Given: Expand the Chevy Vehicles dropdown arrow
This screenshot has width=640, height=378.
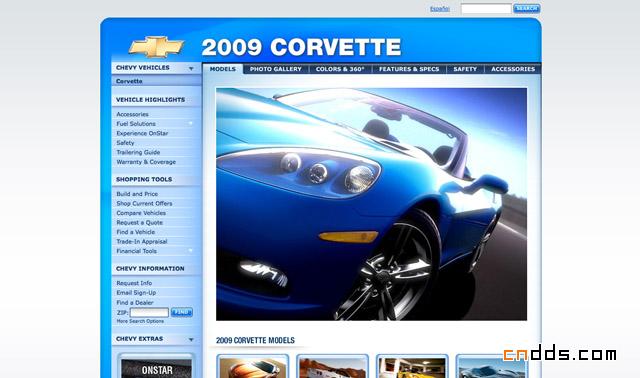Looking at the screenshot, I should pos(191,69).
